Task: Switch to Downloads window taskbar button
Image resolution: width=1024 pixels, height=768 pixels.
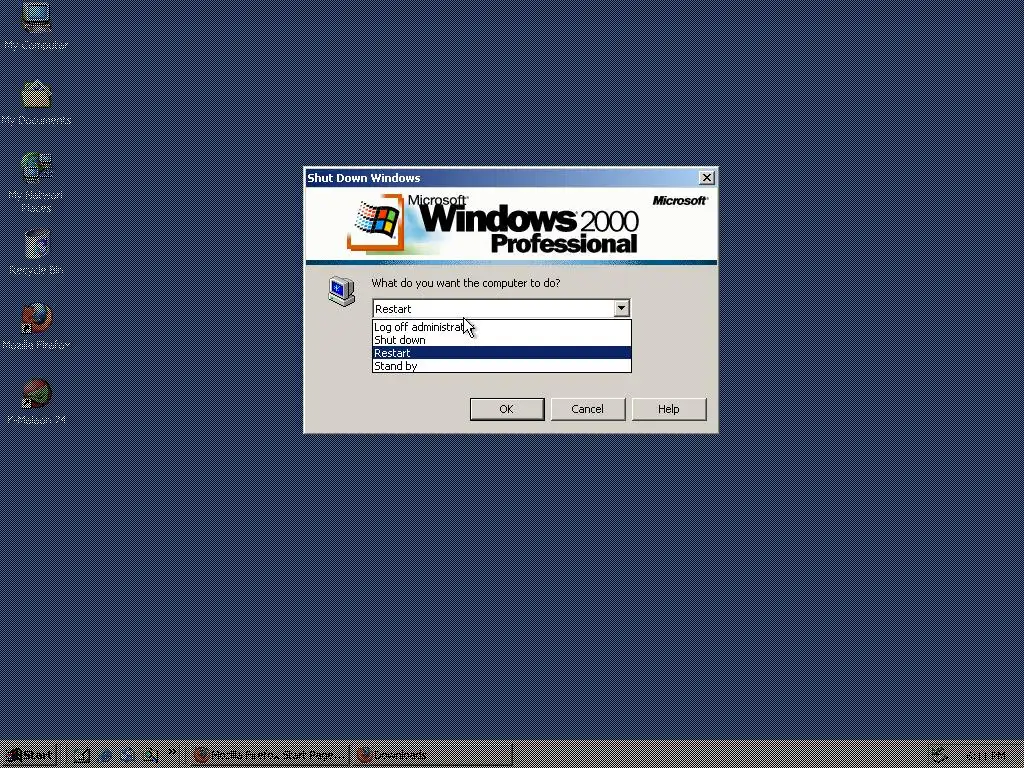Action: (432, 755)
